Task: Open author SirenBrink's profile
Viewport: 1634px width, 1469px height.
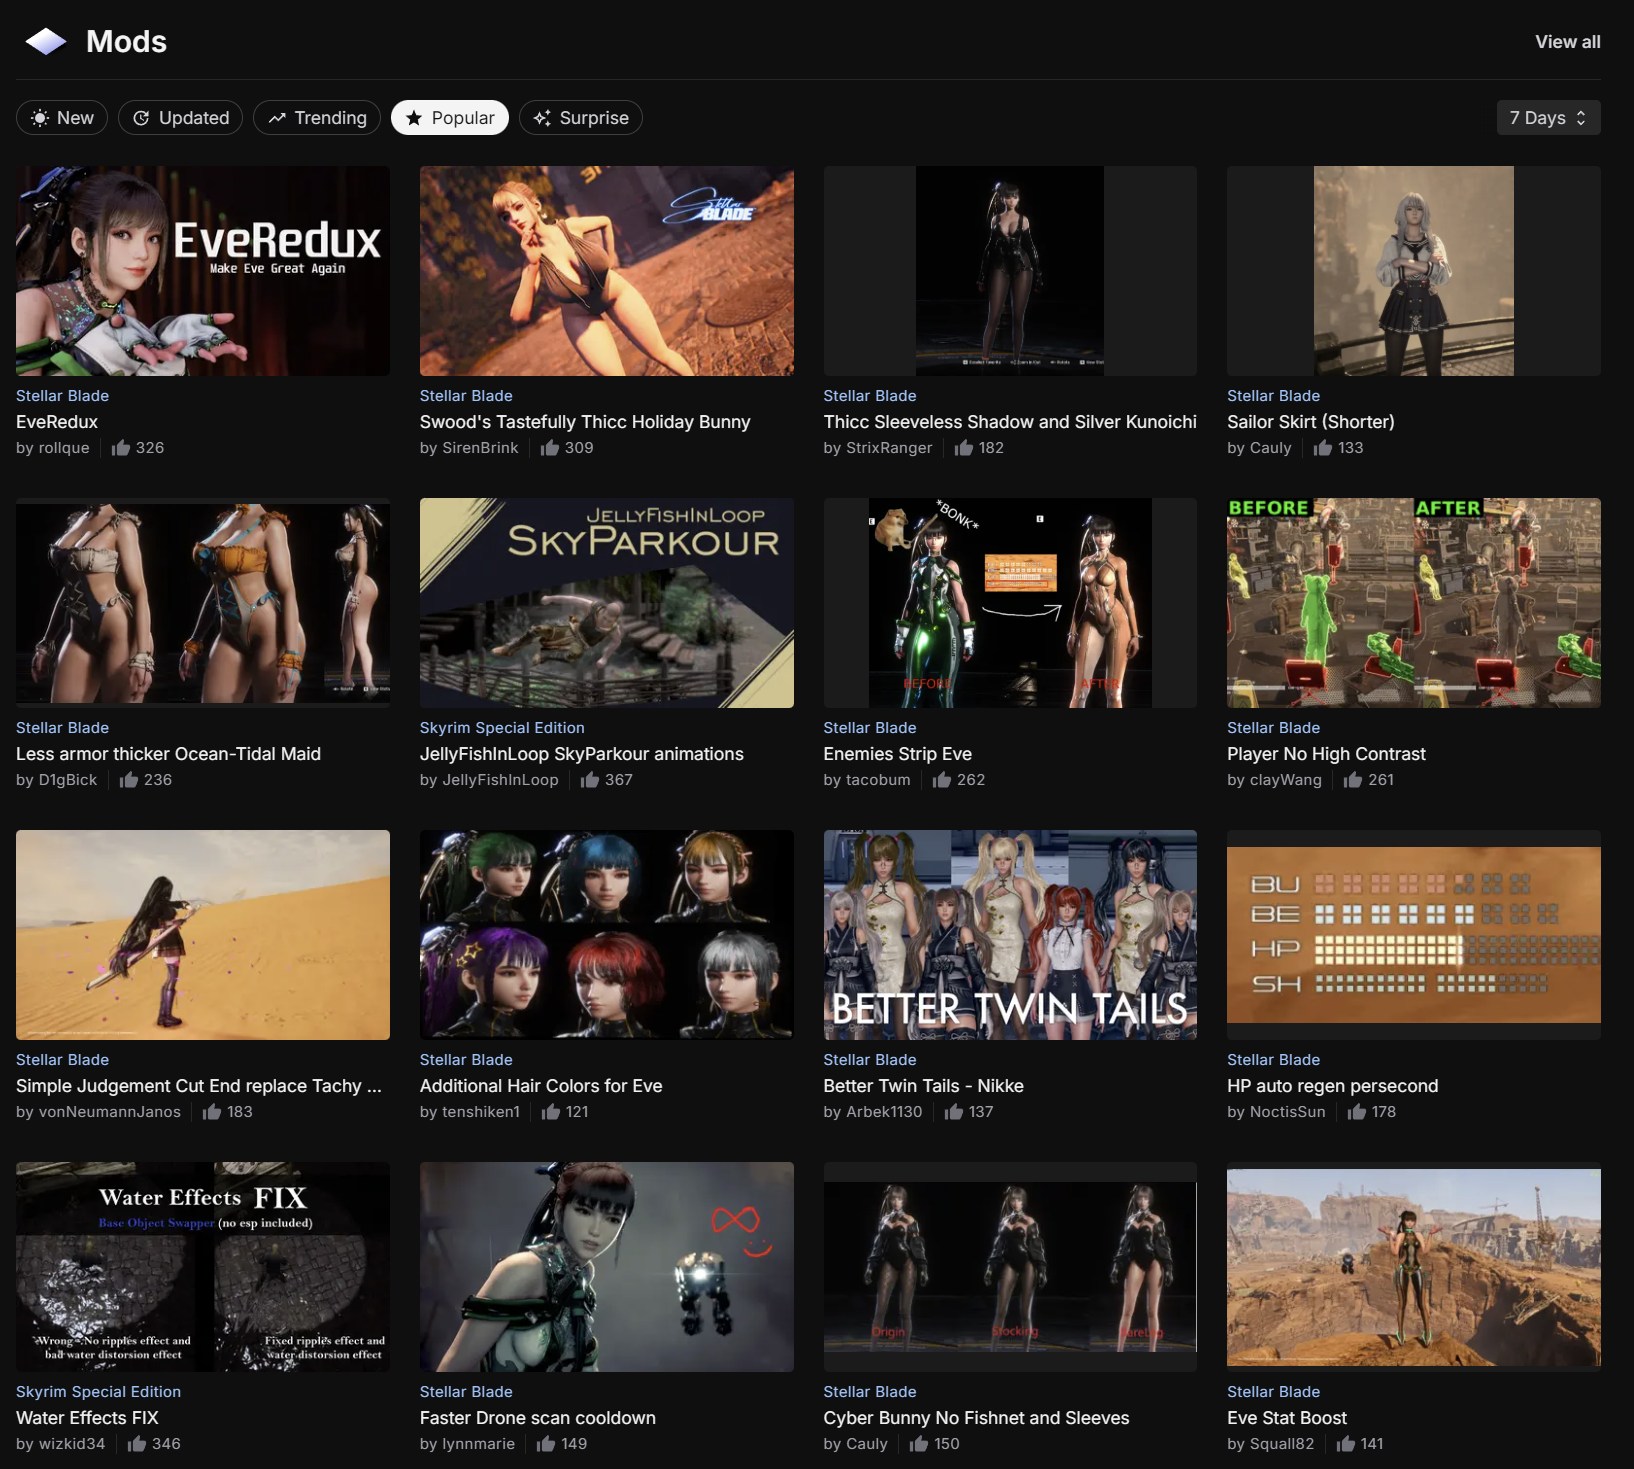Action: tap(480, 448)
